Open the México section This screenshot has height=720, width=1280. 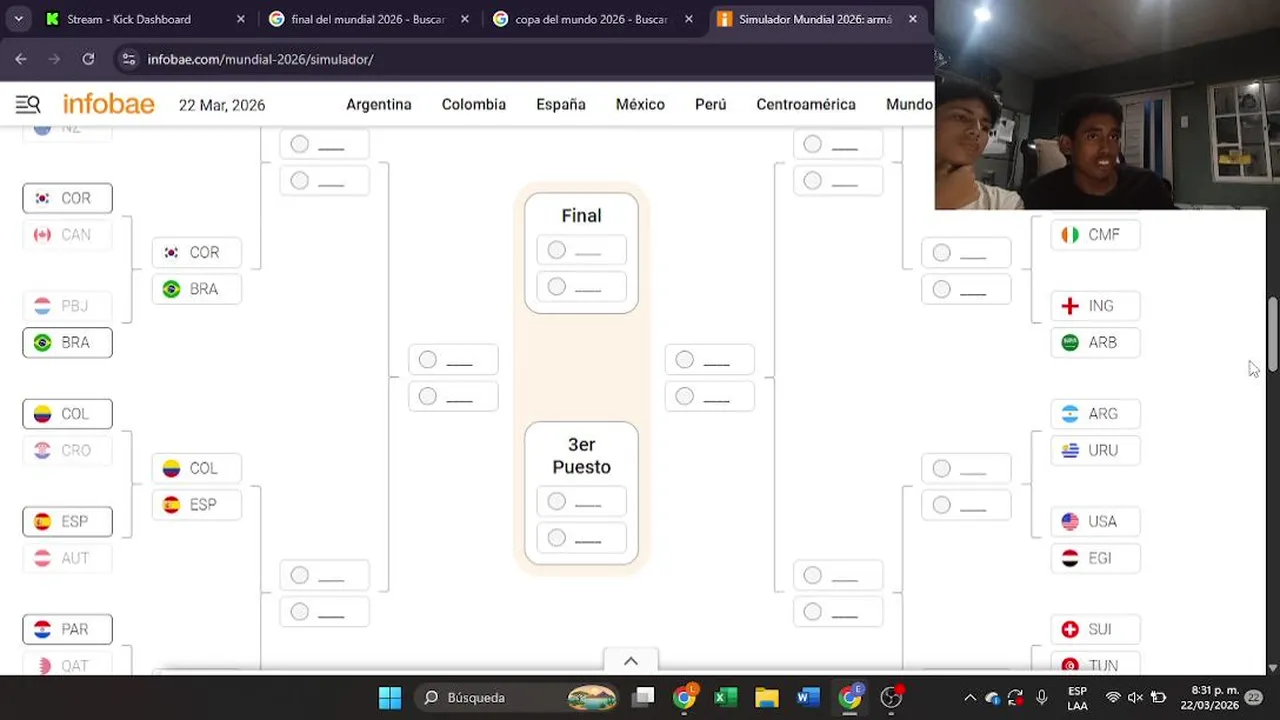(640, 104)
